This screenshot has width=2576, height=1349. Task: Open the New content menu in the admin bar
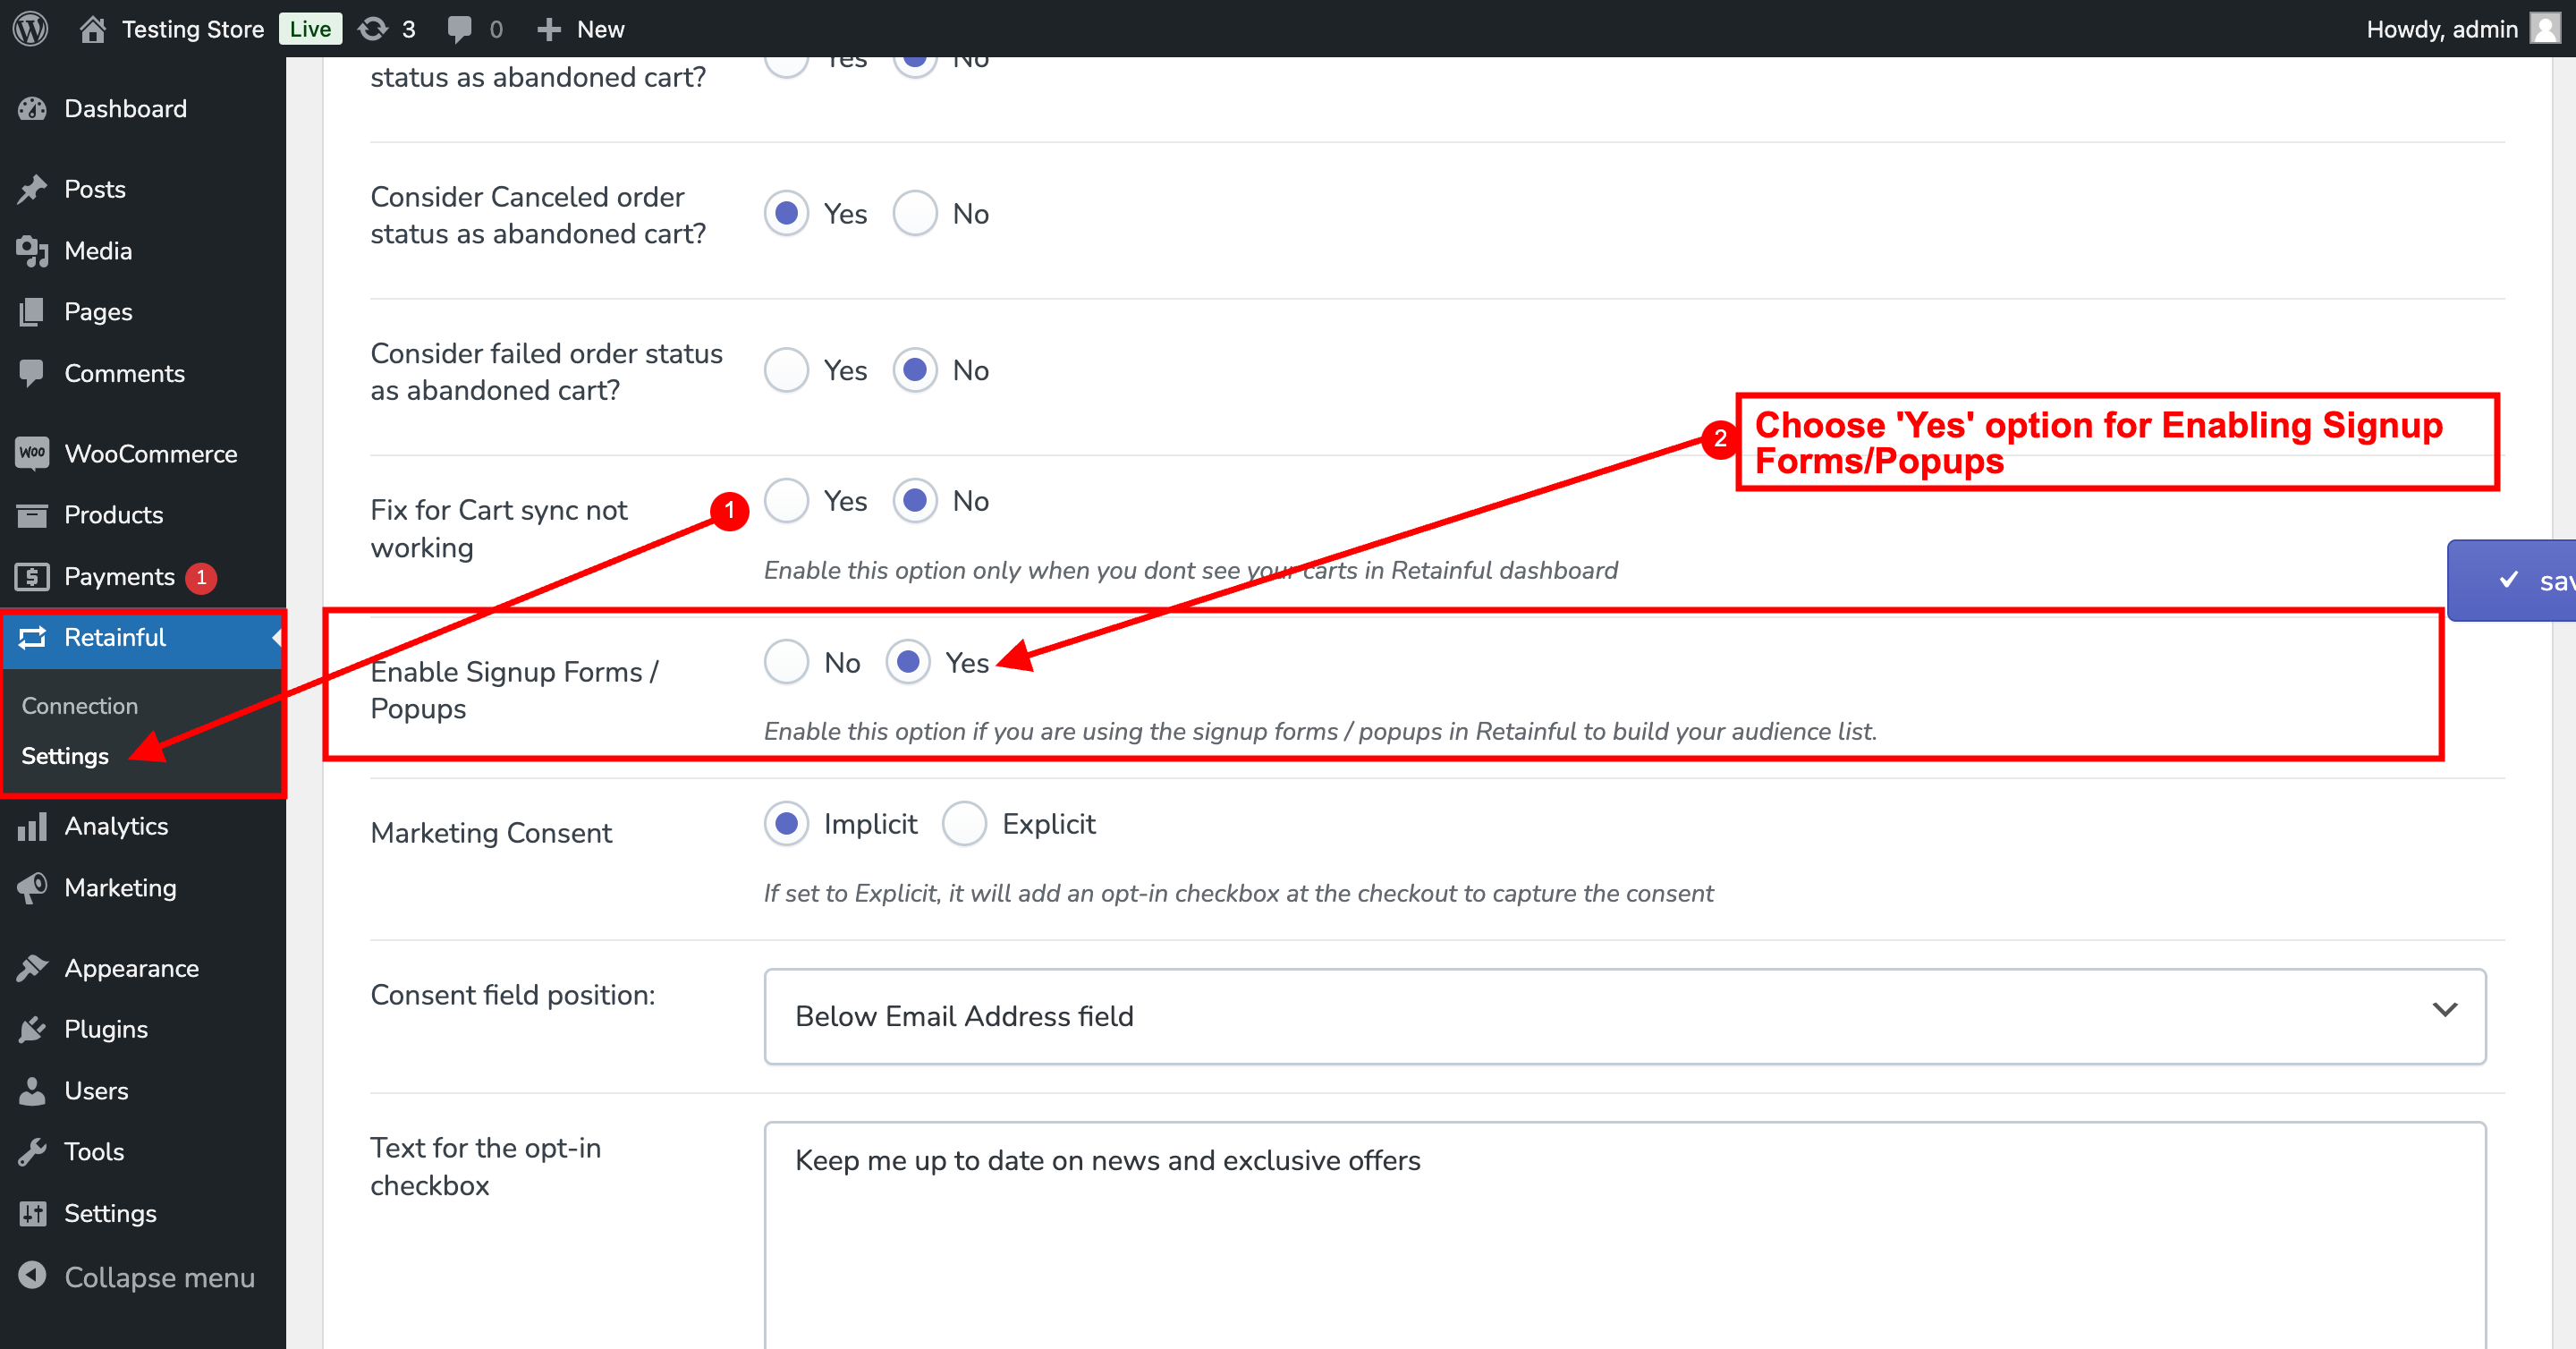pos(581,28)
